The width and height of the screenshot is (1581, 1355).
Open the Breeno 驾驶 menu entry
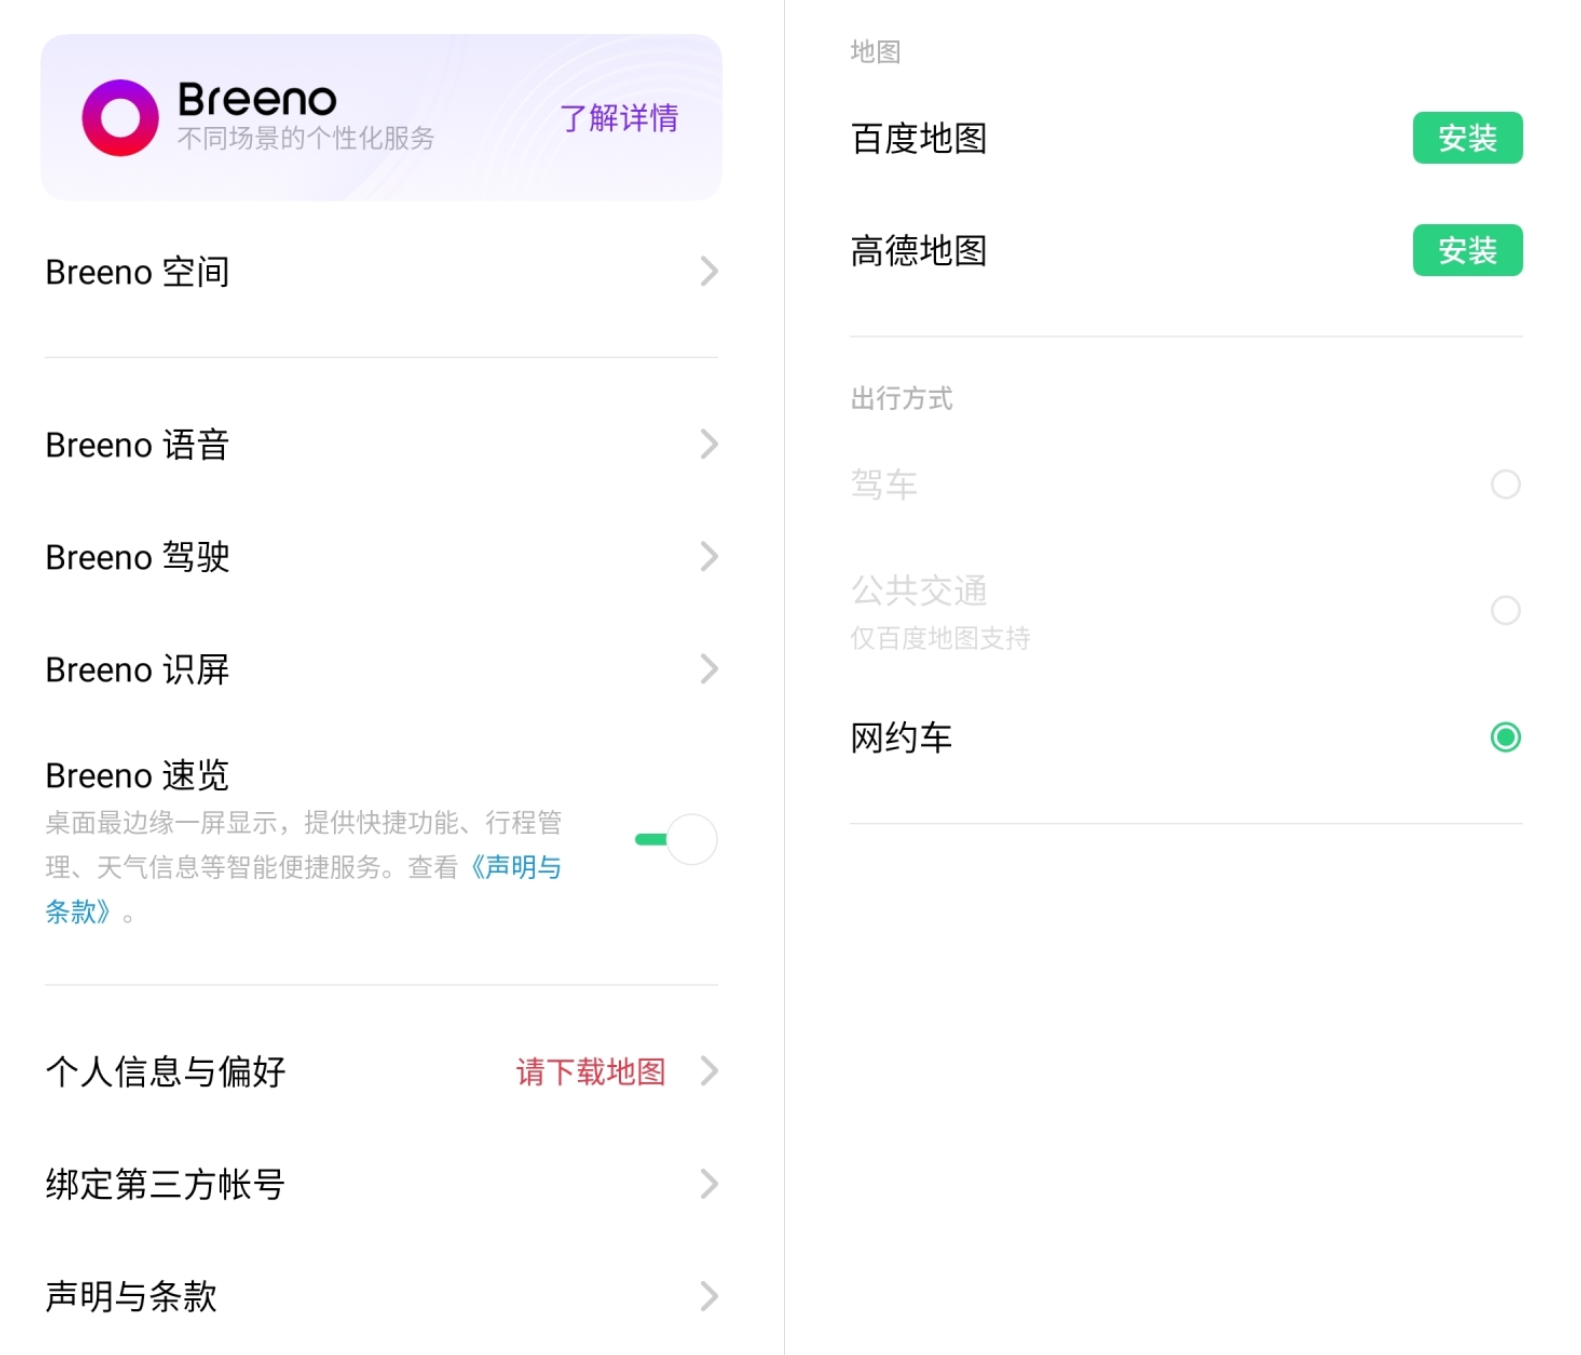pyautogui.click(x=382, y=556)
